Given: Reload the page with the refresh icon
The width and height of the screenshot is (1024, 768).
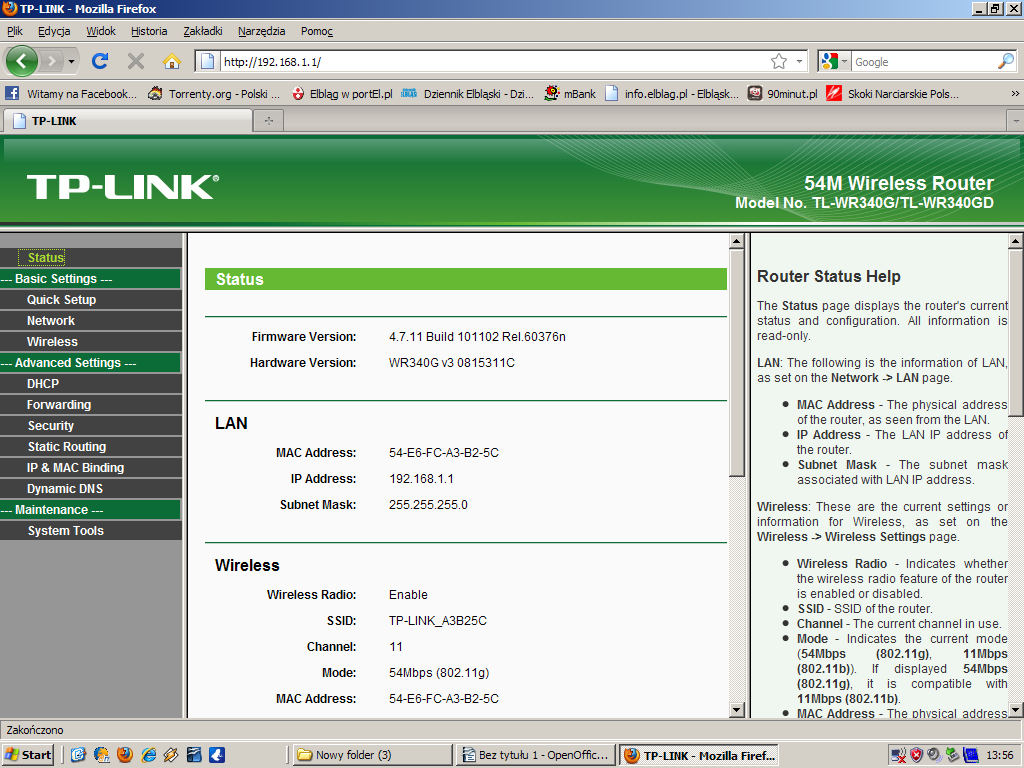Looking at the screenshot, I should coord(100,61).
